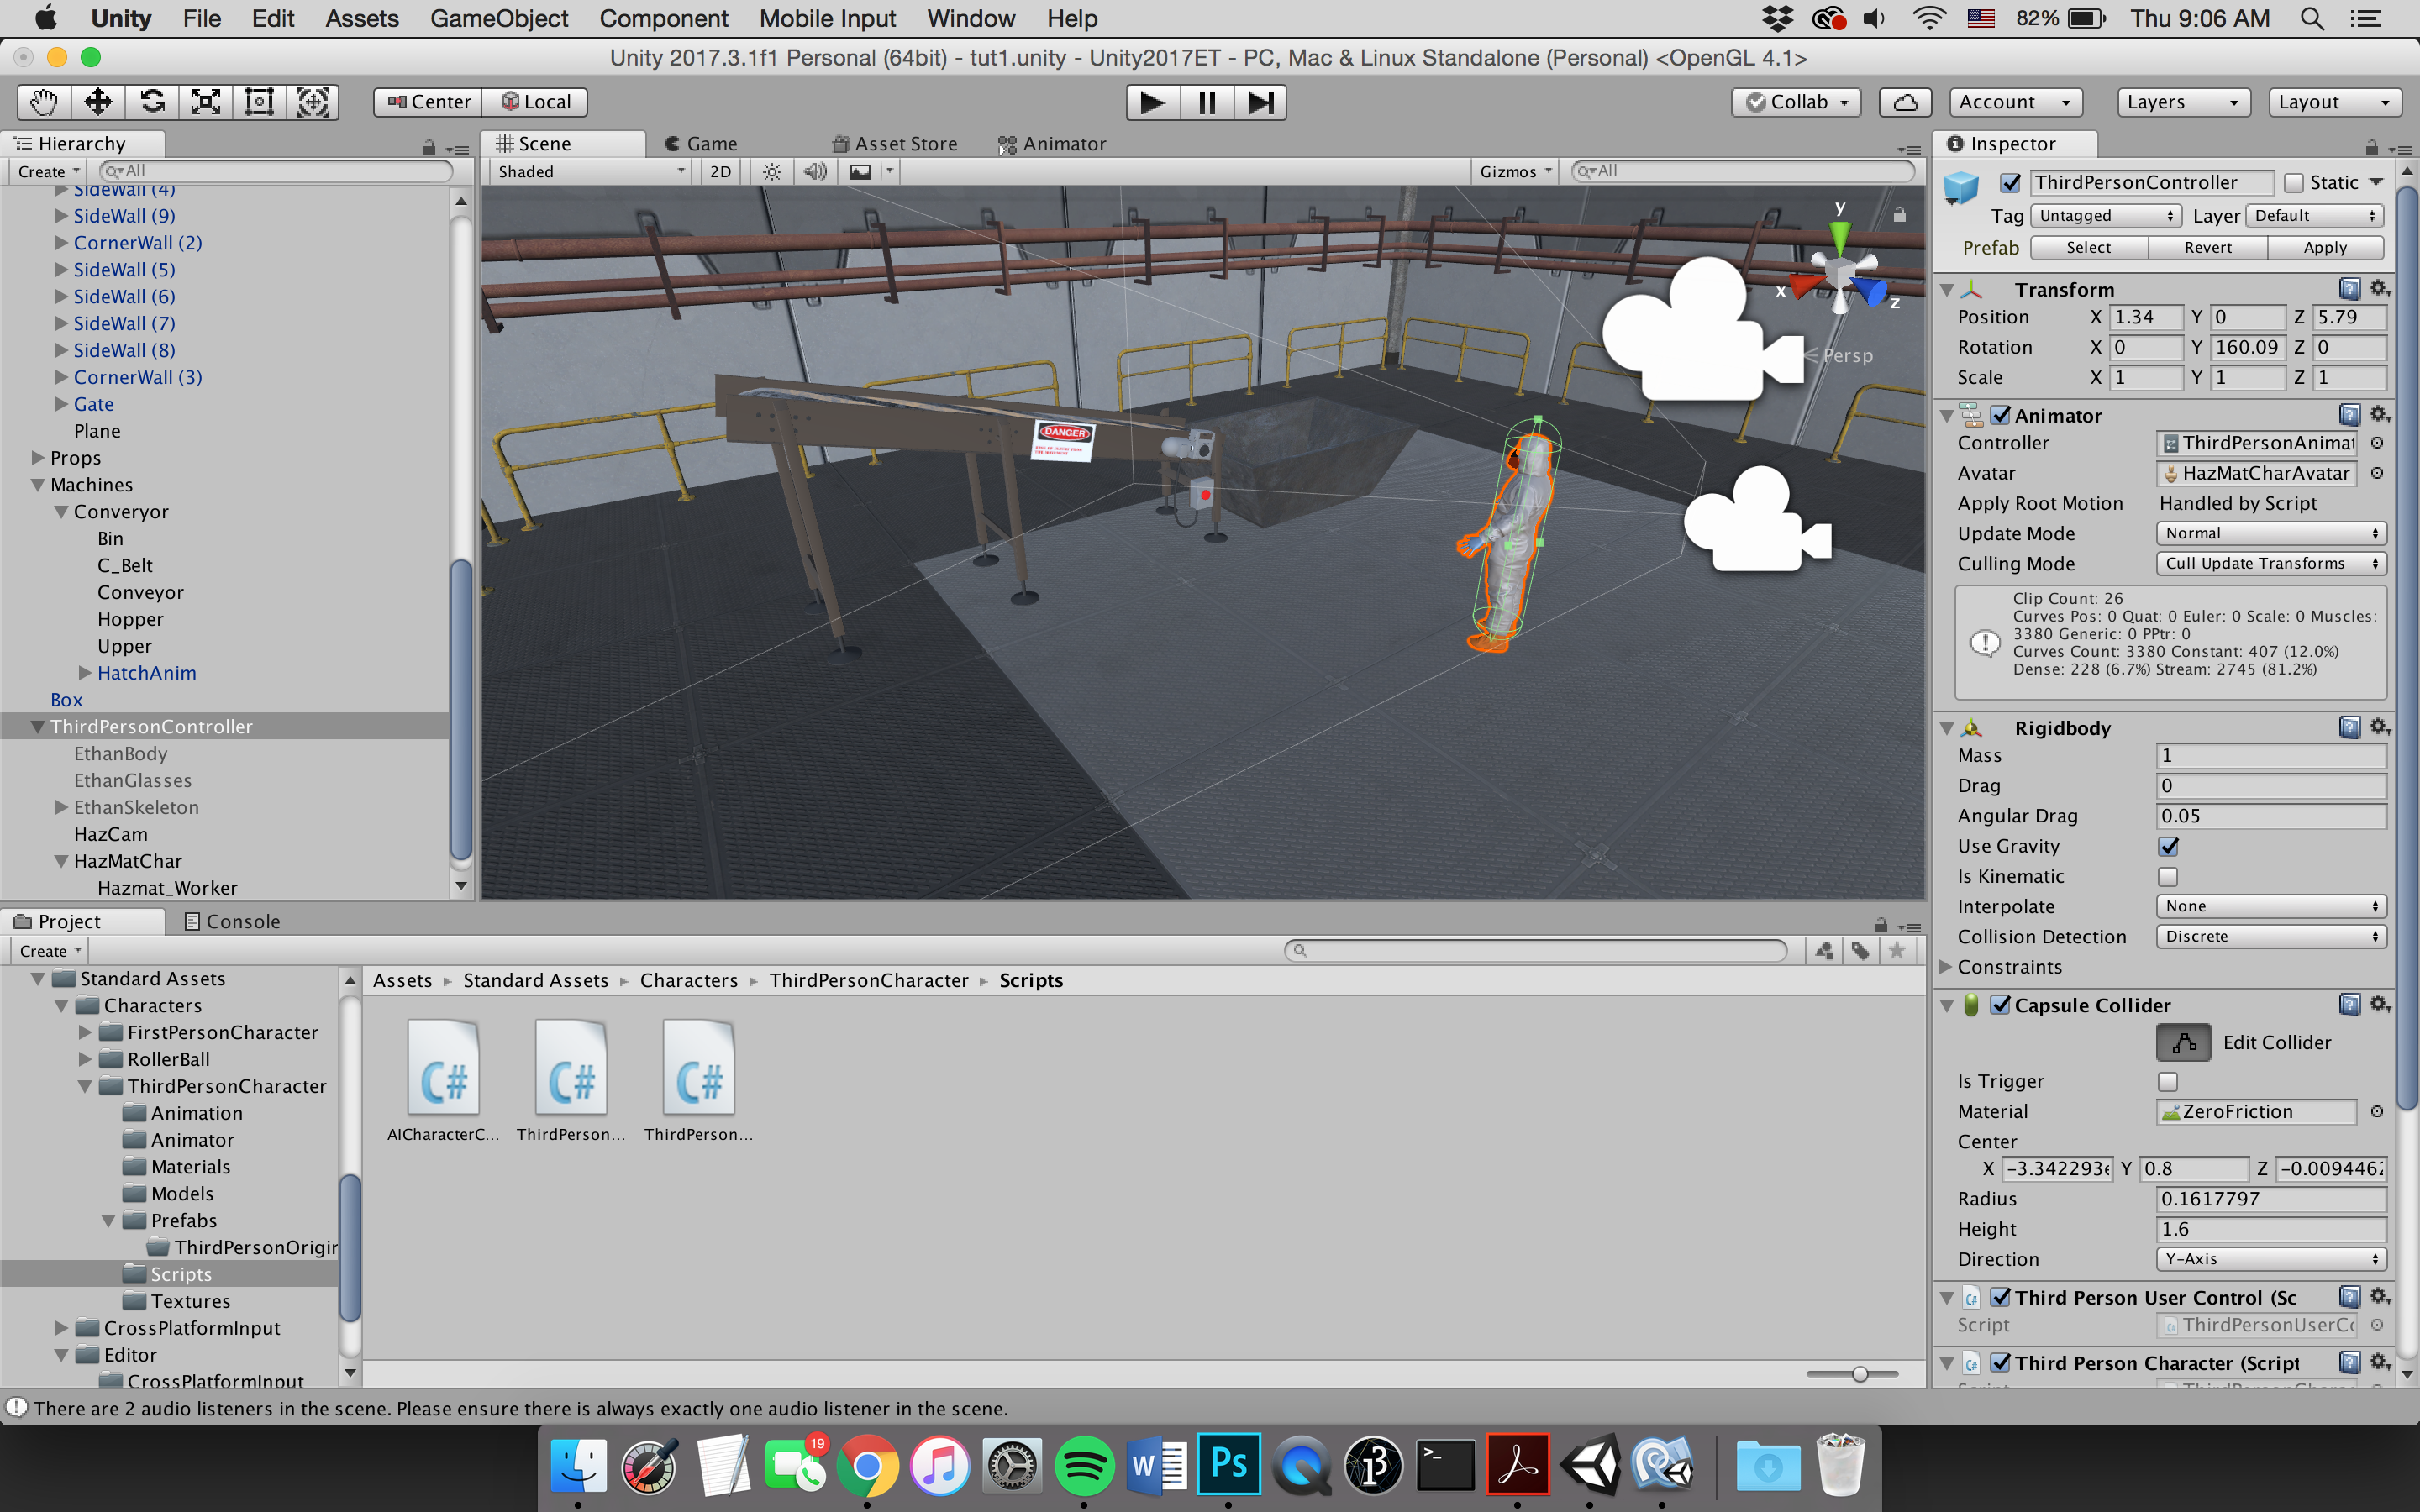The width and height of the screenshot is (2420, 1512).
Task: Enable Is Trigger checkbox
Action: pos(2168,1082)
